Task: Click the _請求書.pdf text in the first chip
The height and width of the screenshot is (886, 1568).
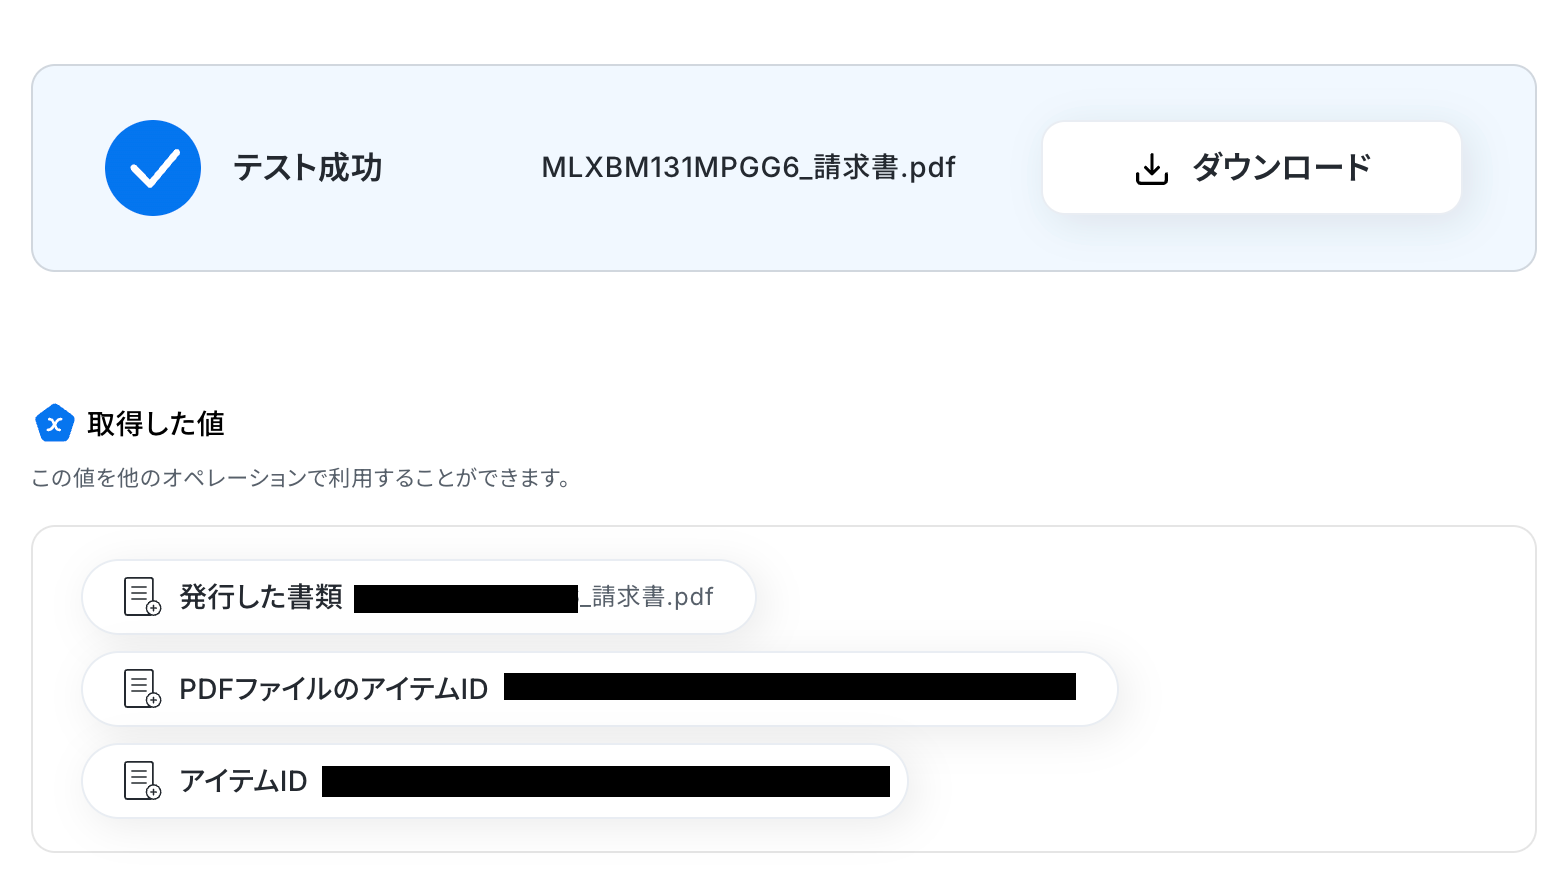Action: (646, 597)
